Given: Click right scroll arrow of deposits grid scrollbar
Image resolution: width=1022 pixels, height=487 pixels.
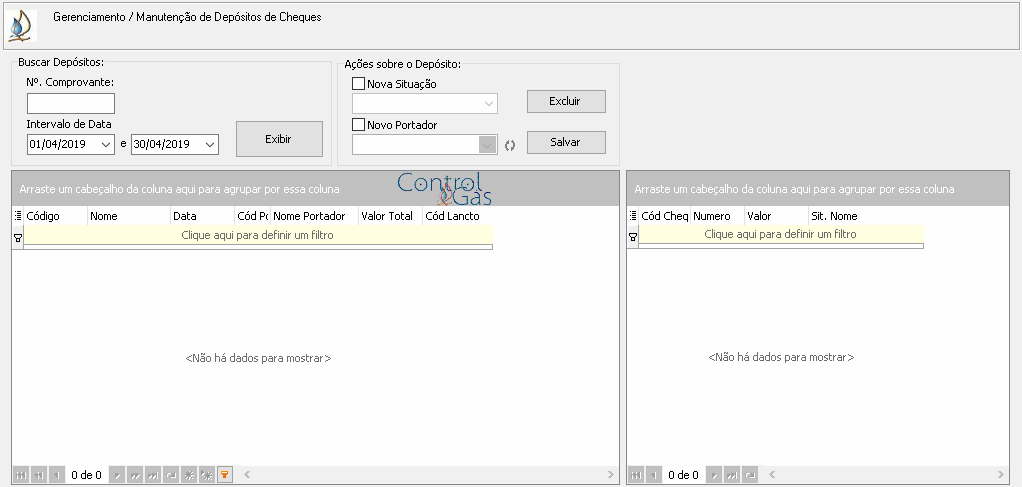Looking at the screenshot, I should (x=611, y=475).
